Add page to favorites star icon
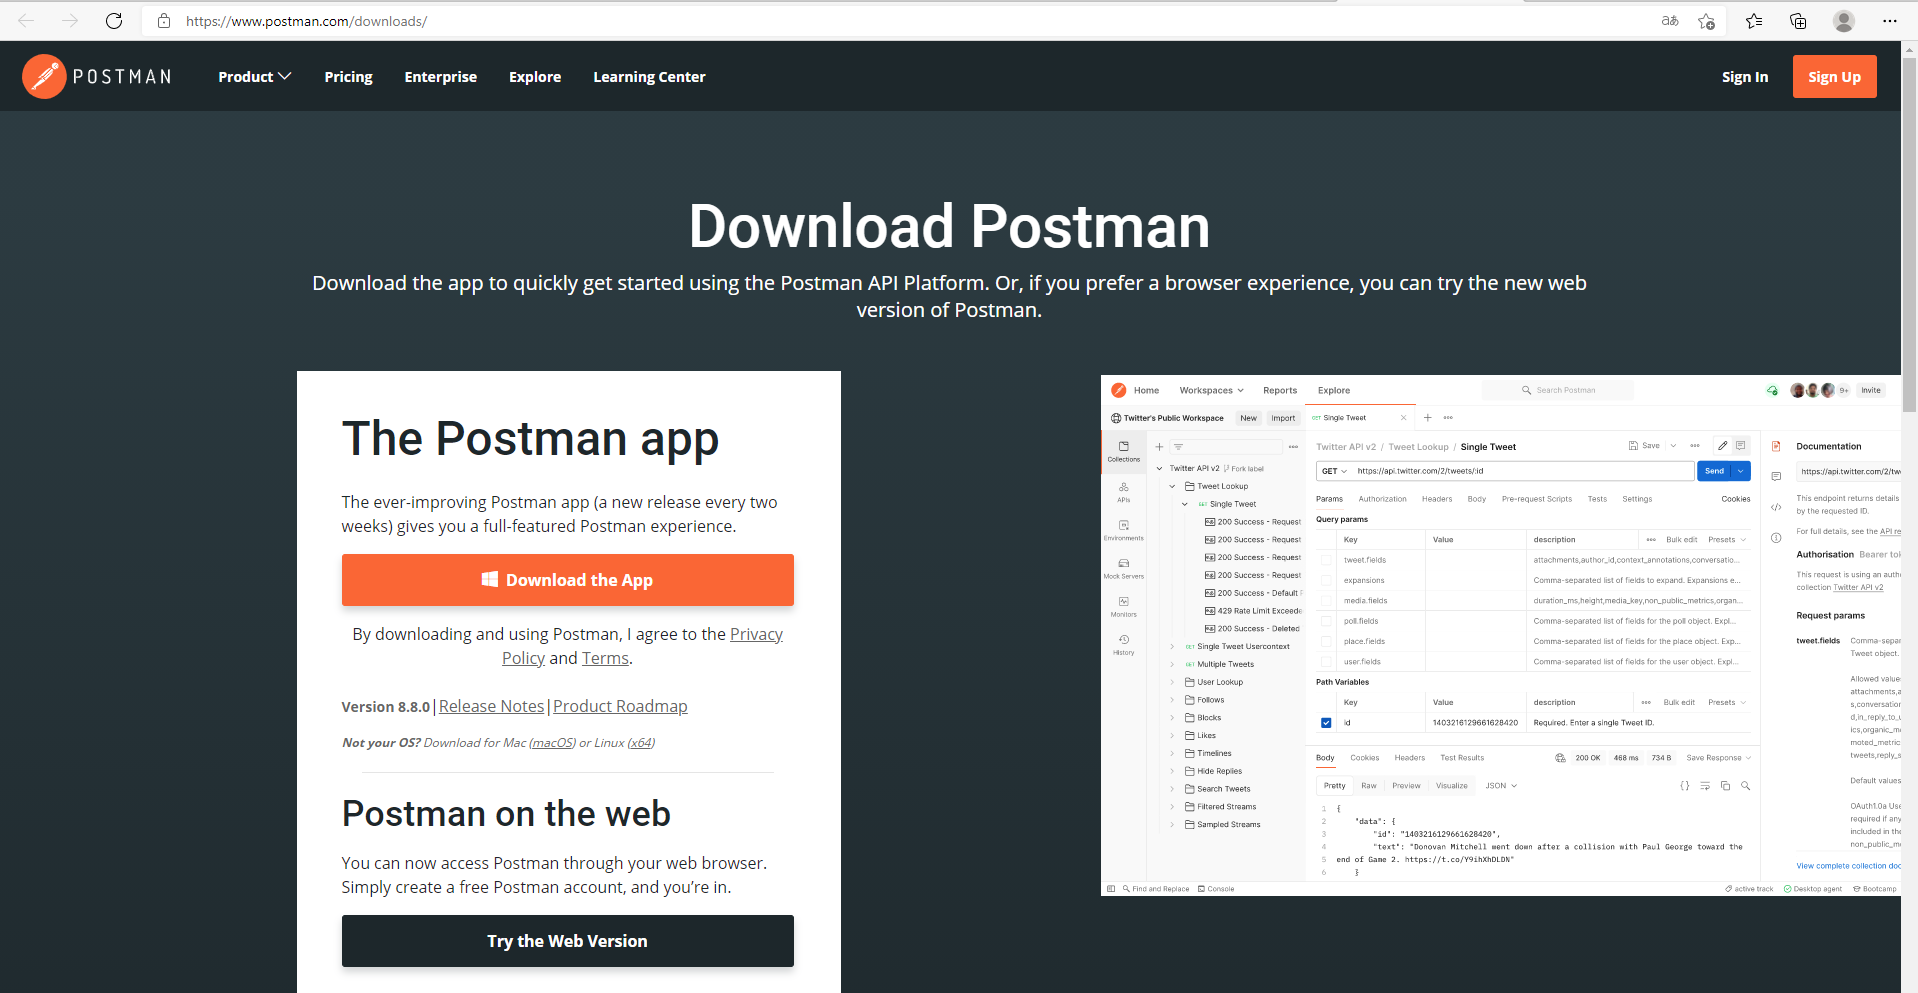Viewport: 1918px width, 993px height. tap(1706, 21)
